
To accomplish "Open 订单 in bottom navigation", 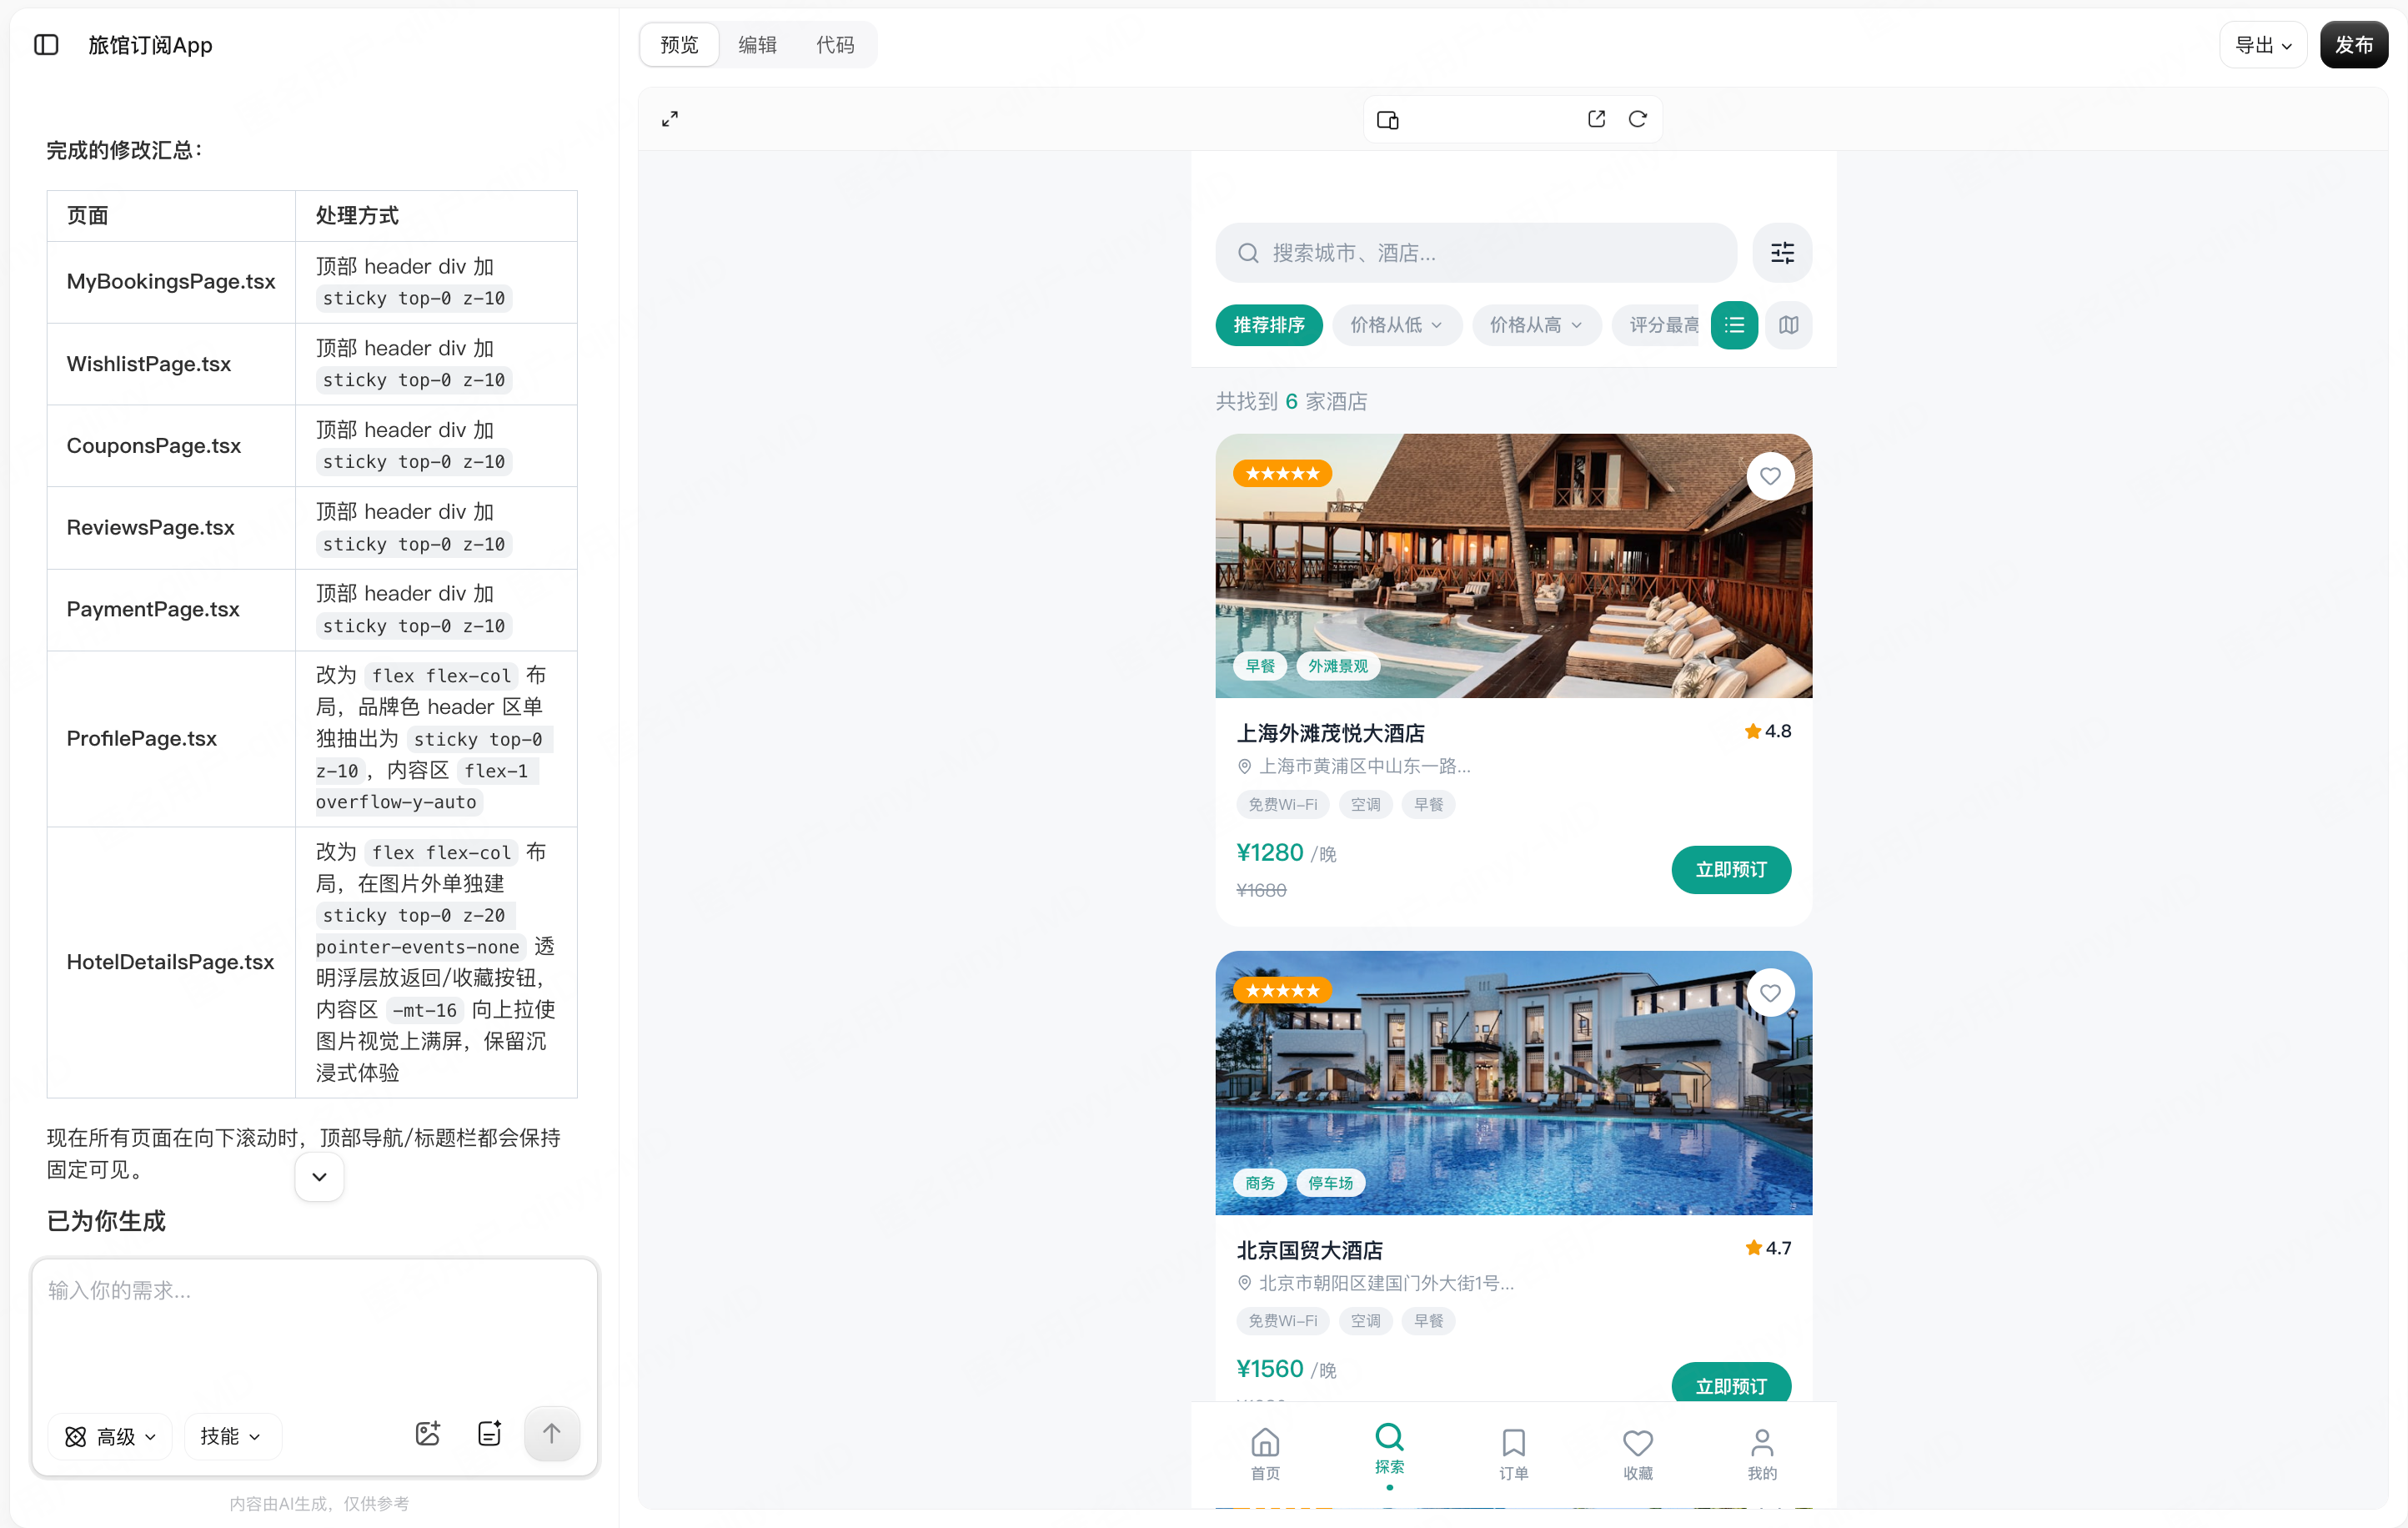I will (x=1514, y=1454).
